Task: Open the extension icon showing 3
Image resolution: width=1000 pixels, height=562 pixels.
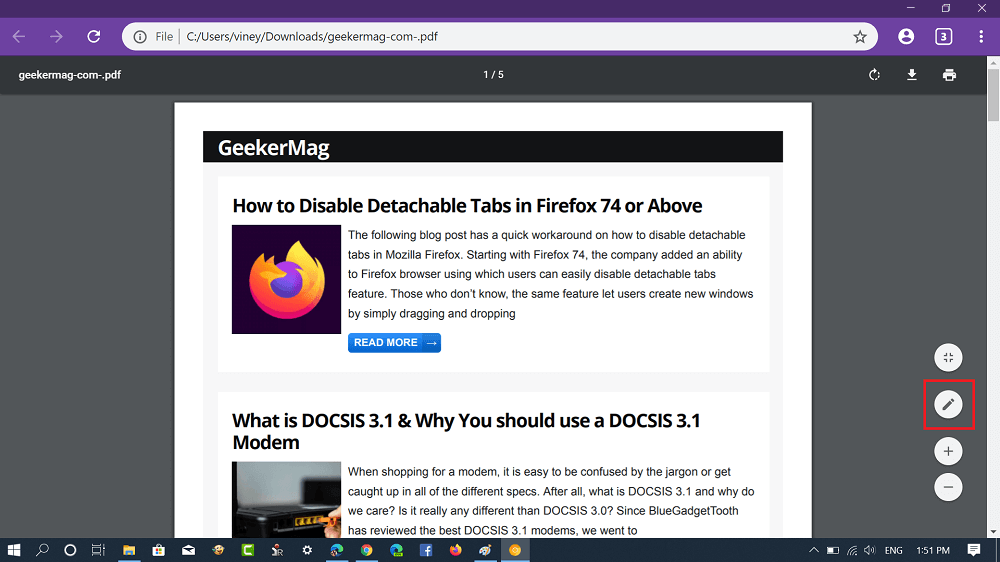Action: tap(944, 36)
